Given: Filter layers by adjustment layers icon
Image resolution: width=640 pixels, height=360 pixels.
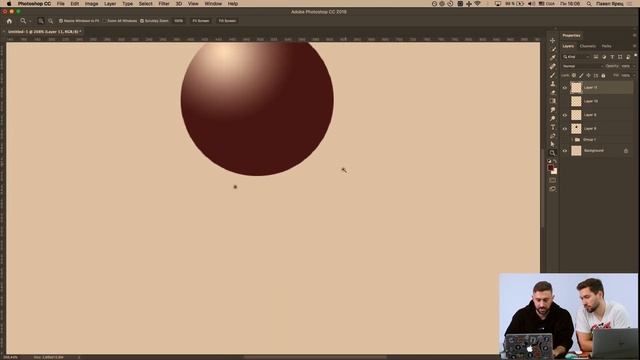Looking at the screenshot, I should tap(604, 57).
